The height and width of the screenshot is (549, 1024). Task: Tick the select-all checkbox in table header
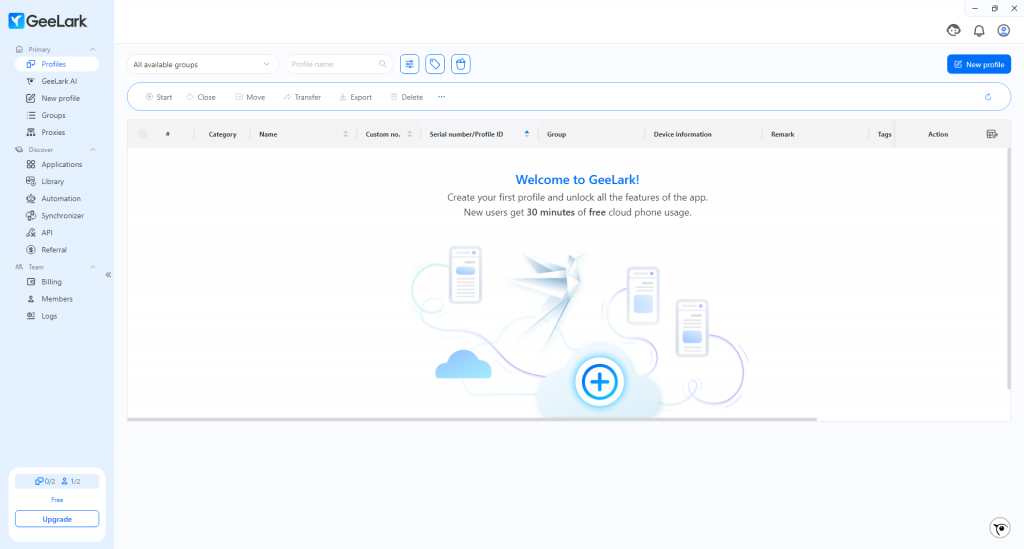[x=142, y=134]
